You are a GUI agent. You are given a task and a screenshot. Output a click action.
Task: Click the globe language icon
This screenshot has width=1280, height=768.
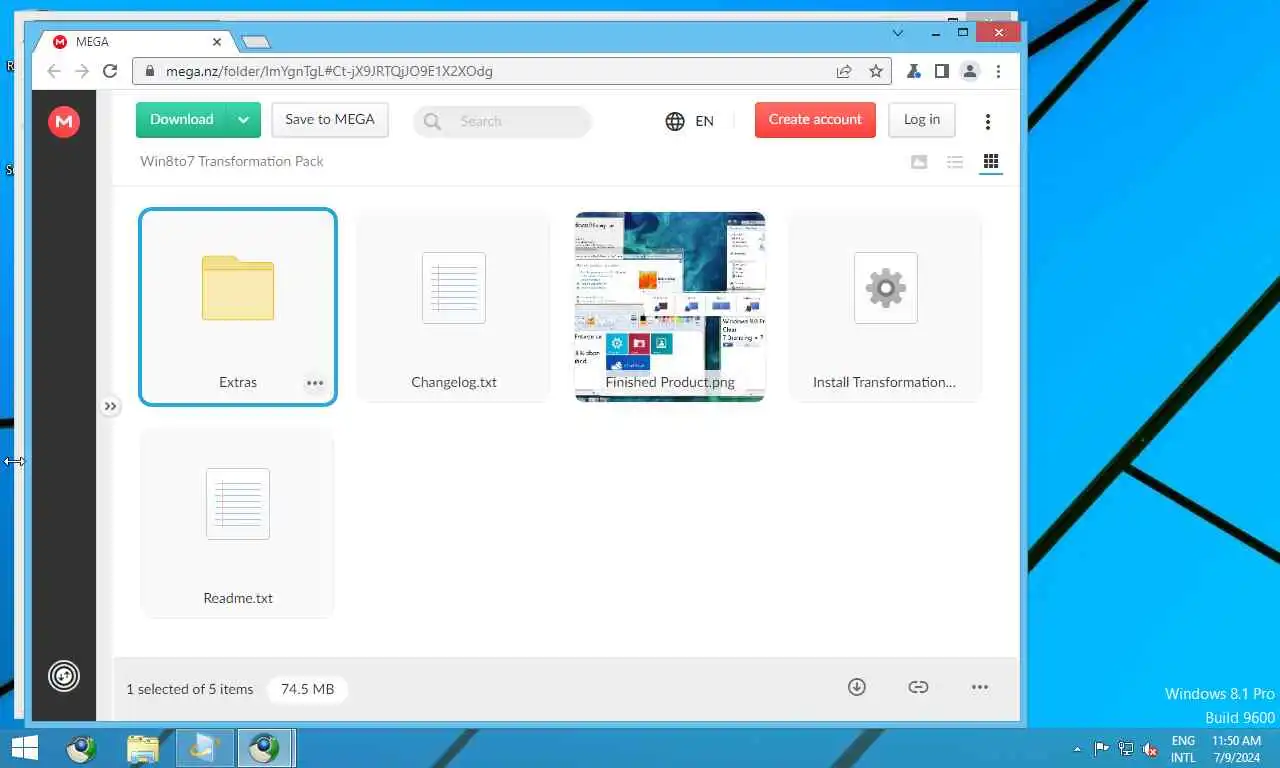pos(675,121)
